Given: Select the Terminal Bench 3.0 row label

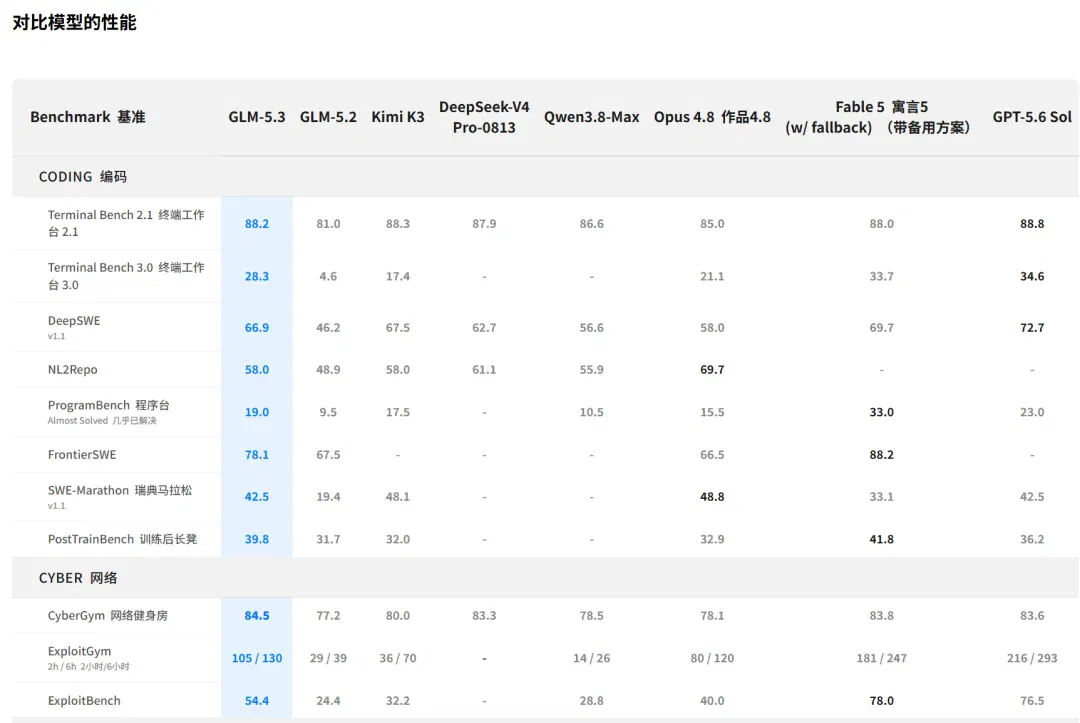Looking at the screenshot, I should coord(126,275).
